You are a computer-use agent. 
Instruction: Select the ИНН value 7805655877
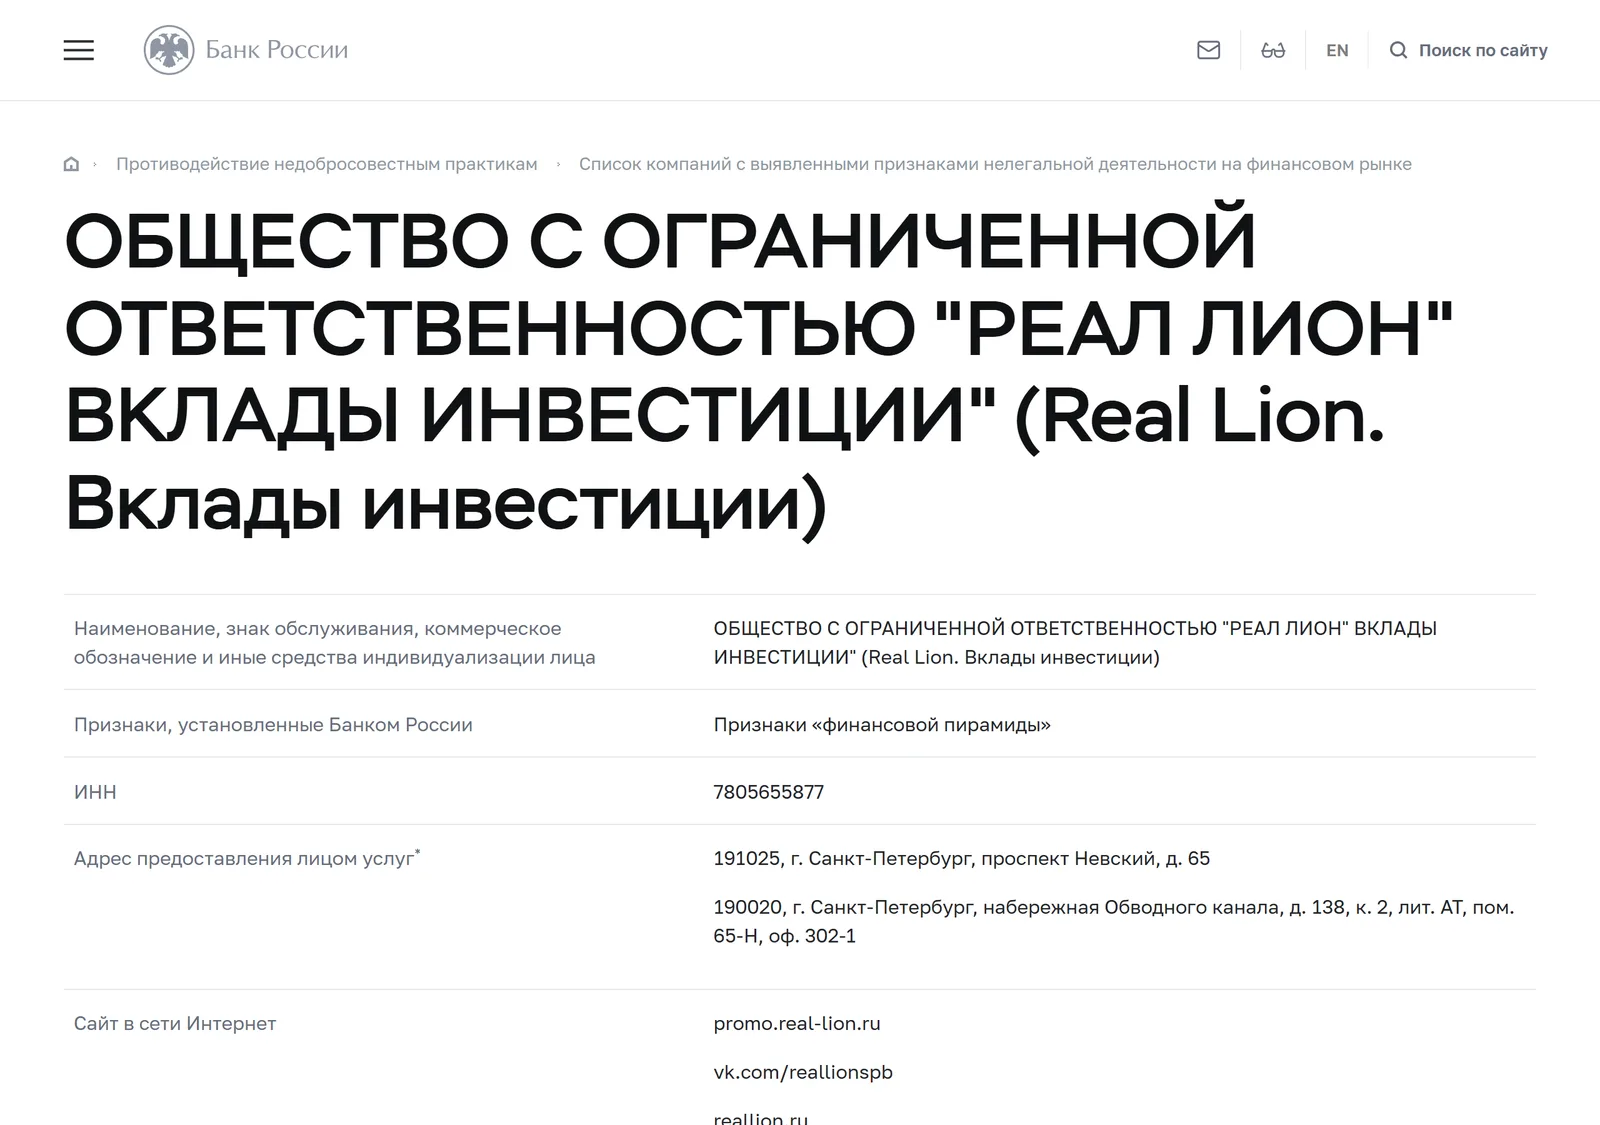[x=768, y=792]
